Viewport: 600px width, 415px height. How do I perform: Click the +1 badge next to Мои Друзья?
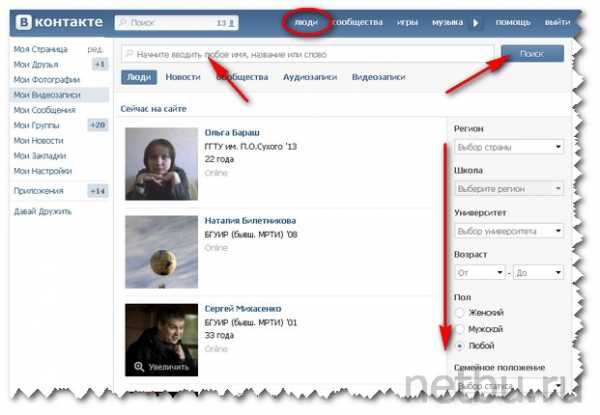tap(99, 64)
